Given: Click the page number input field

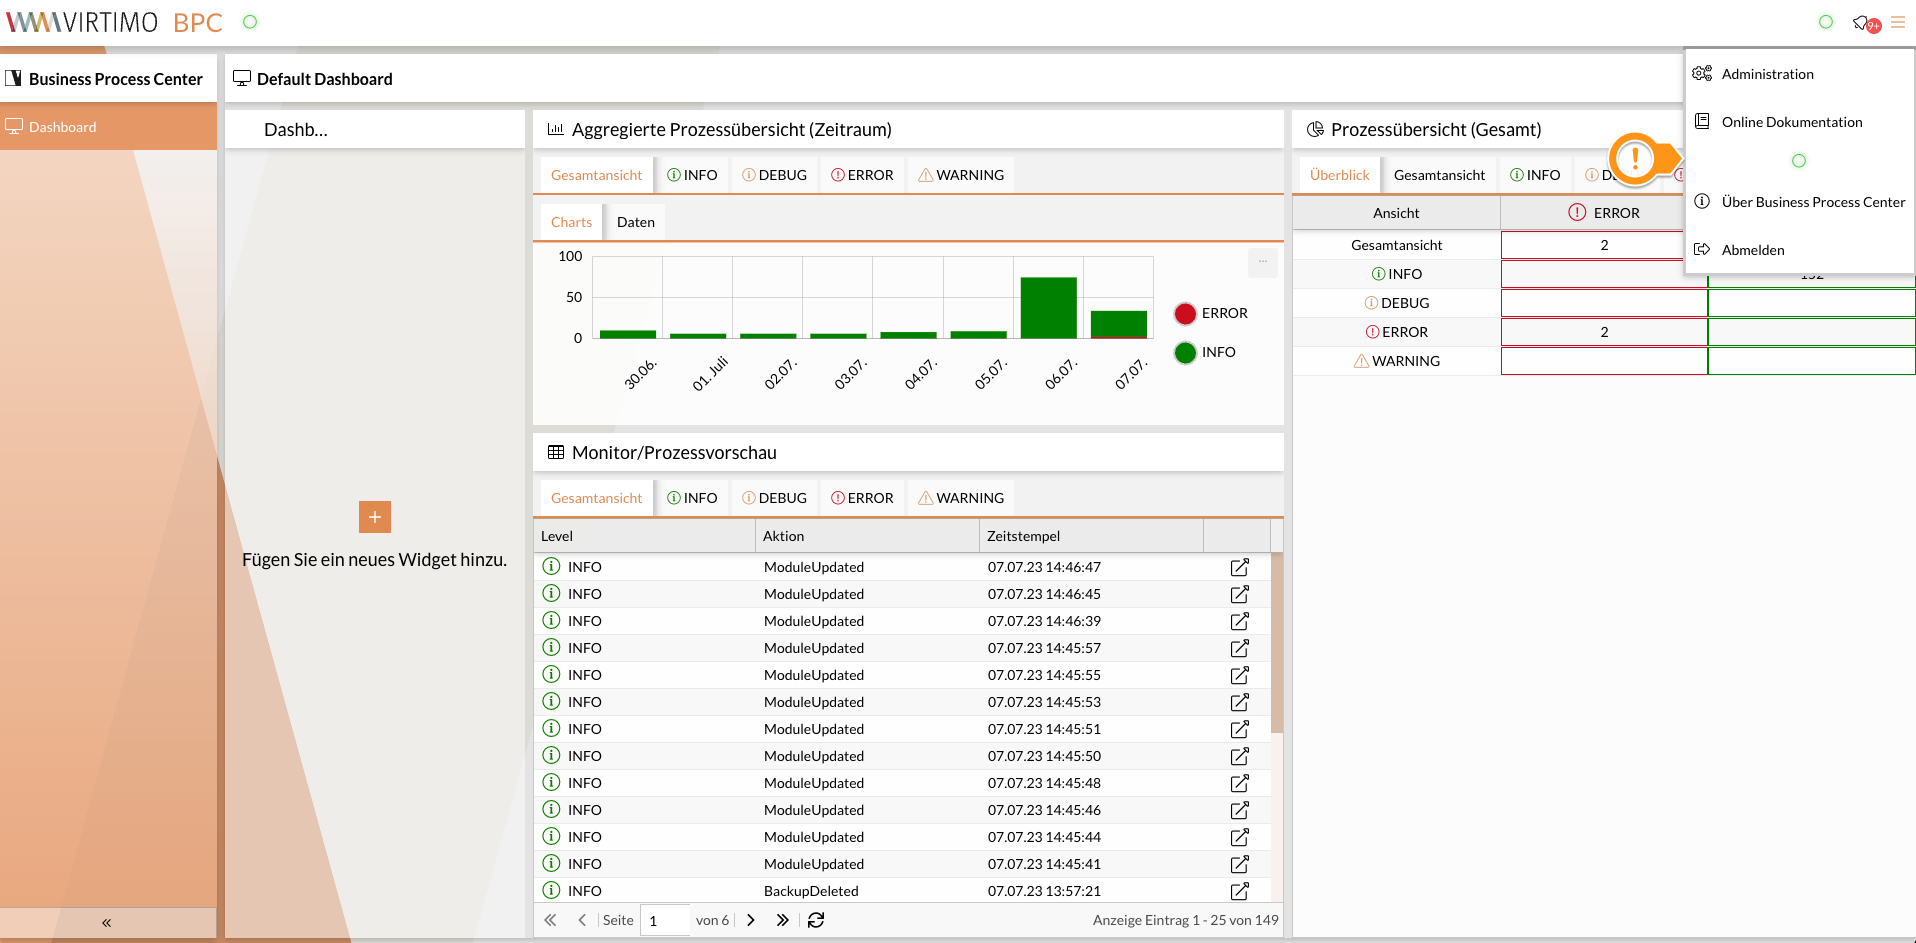Looking at the screenshot, I should click(664, 920).
